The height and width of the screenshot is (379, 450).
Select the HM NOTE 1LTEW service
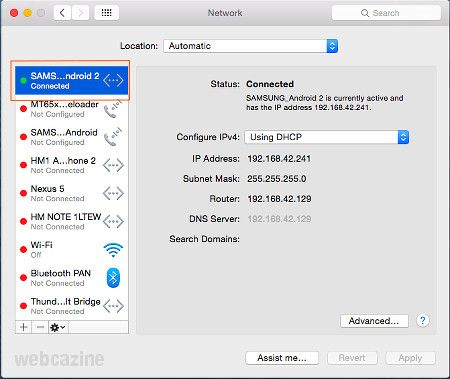click(72, 222)
